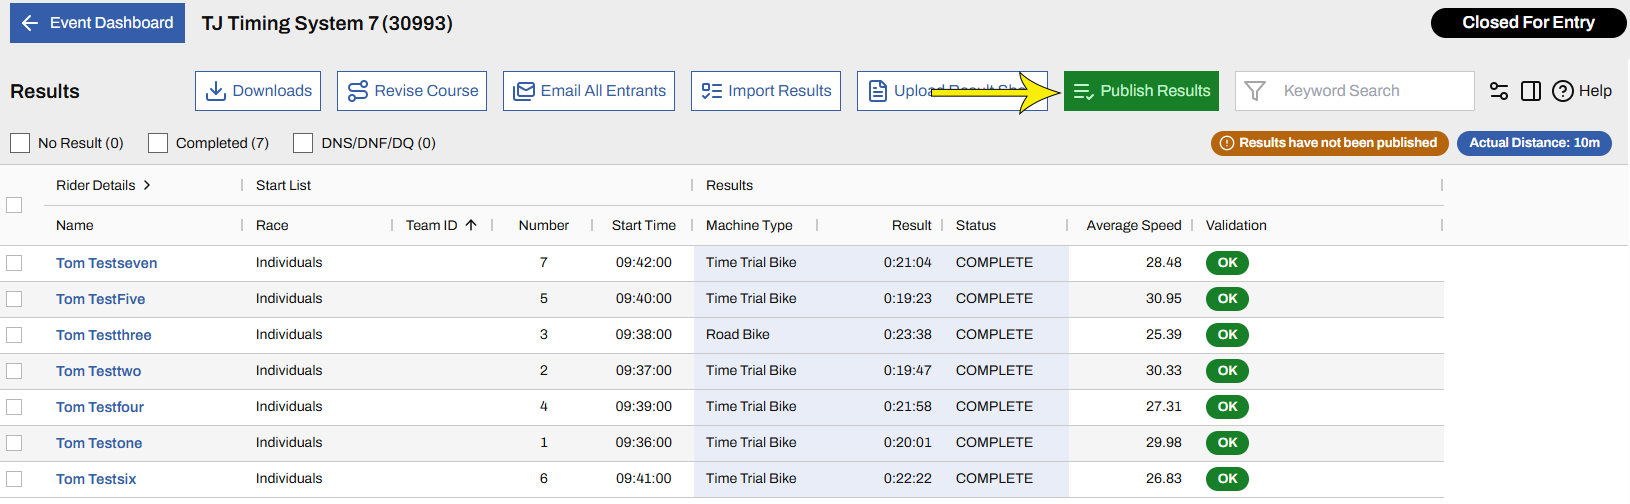Click the funnel filter icon
The height and width of the screenshot is (504, 1630).
pos(1255,91)
